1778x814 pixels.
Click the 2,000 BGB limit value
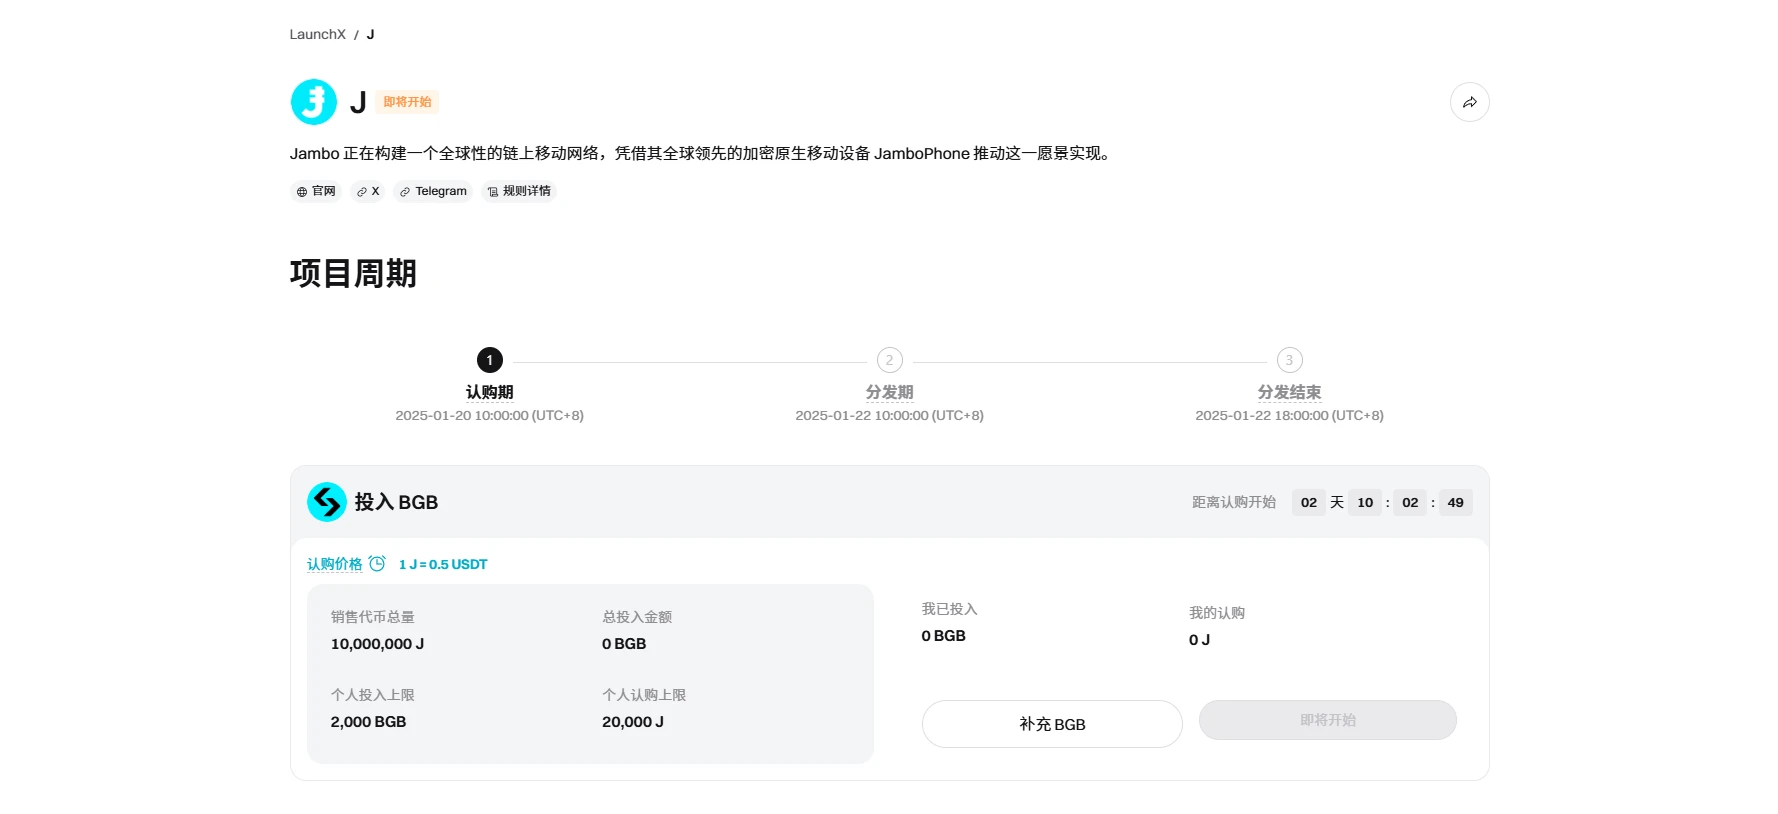(369, 722)
